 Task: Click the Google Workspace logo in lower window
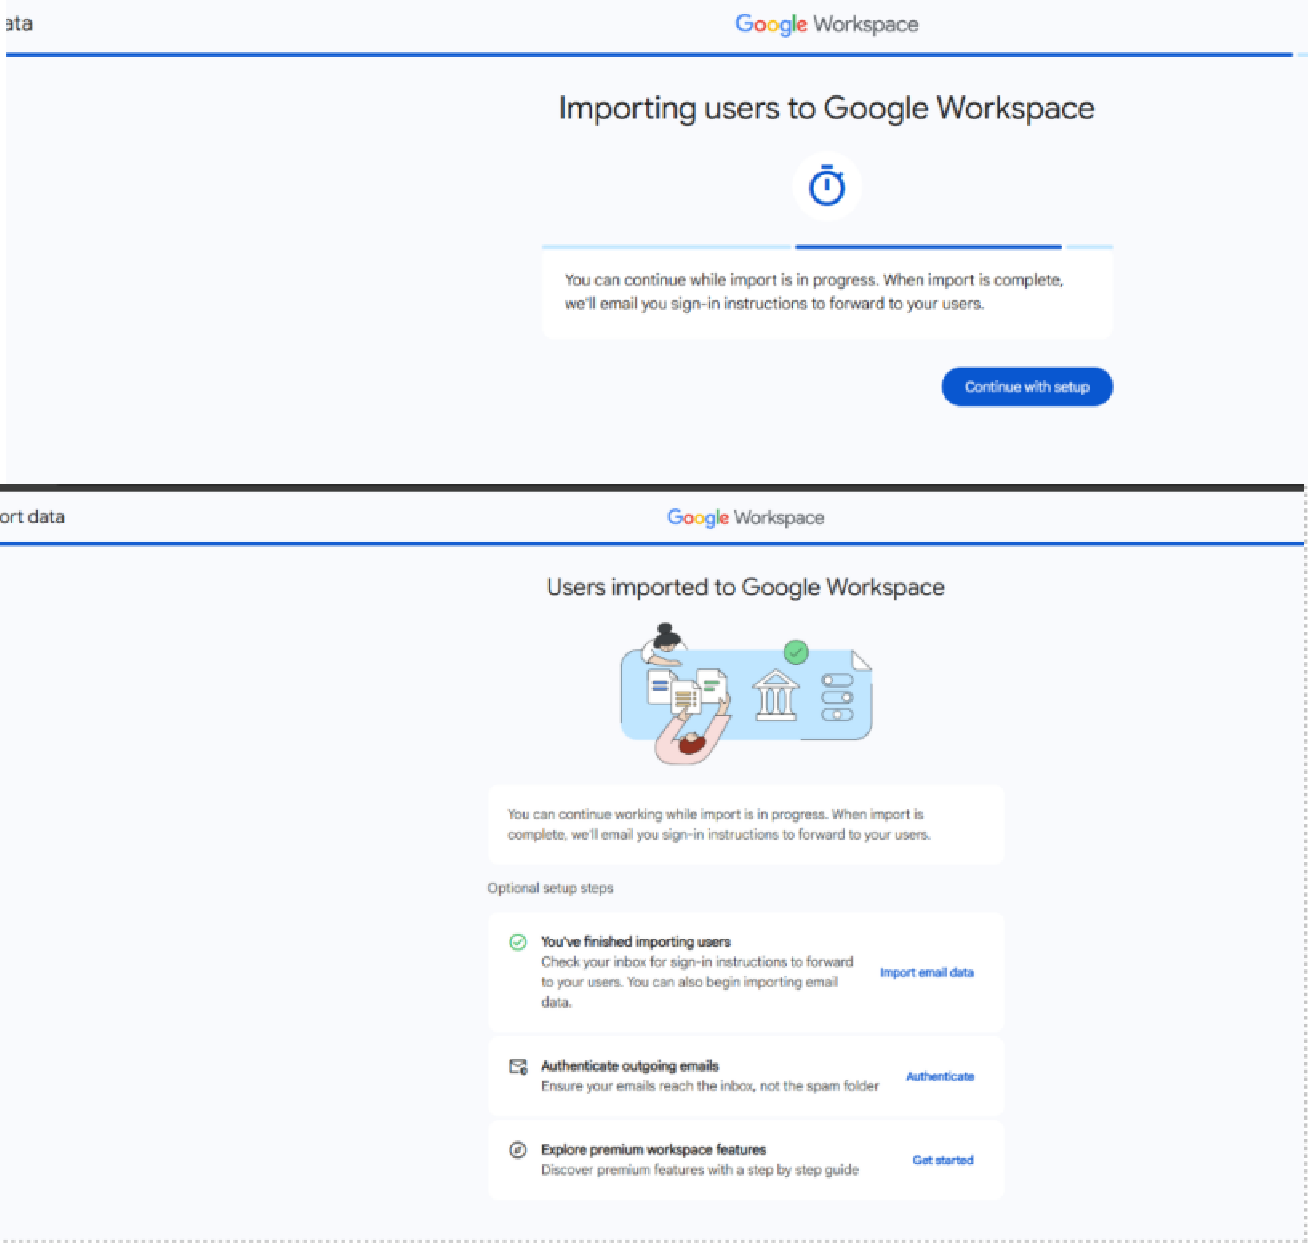[746, 517]
